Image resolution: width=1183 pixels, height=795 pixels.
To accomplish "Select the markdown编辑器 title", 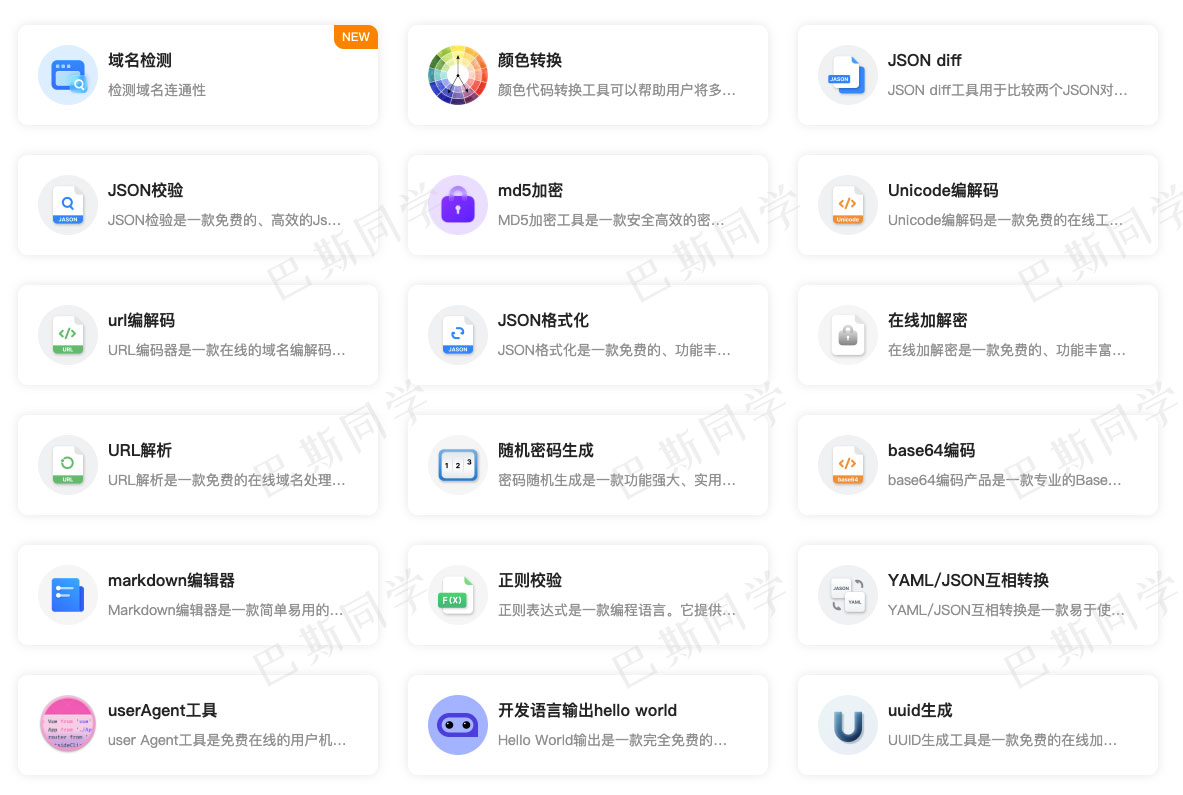I will tap(171, 580).
